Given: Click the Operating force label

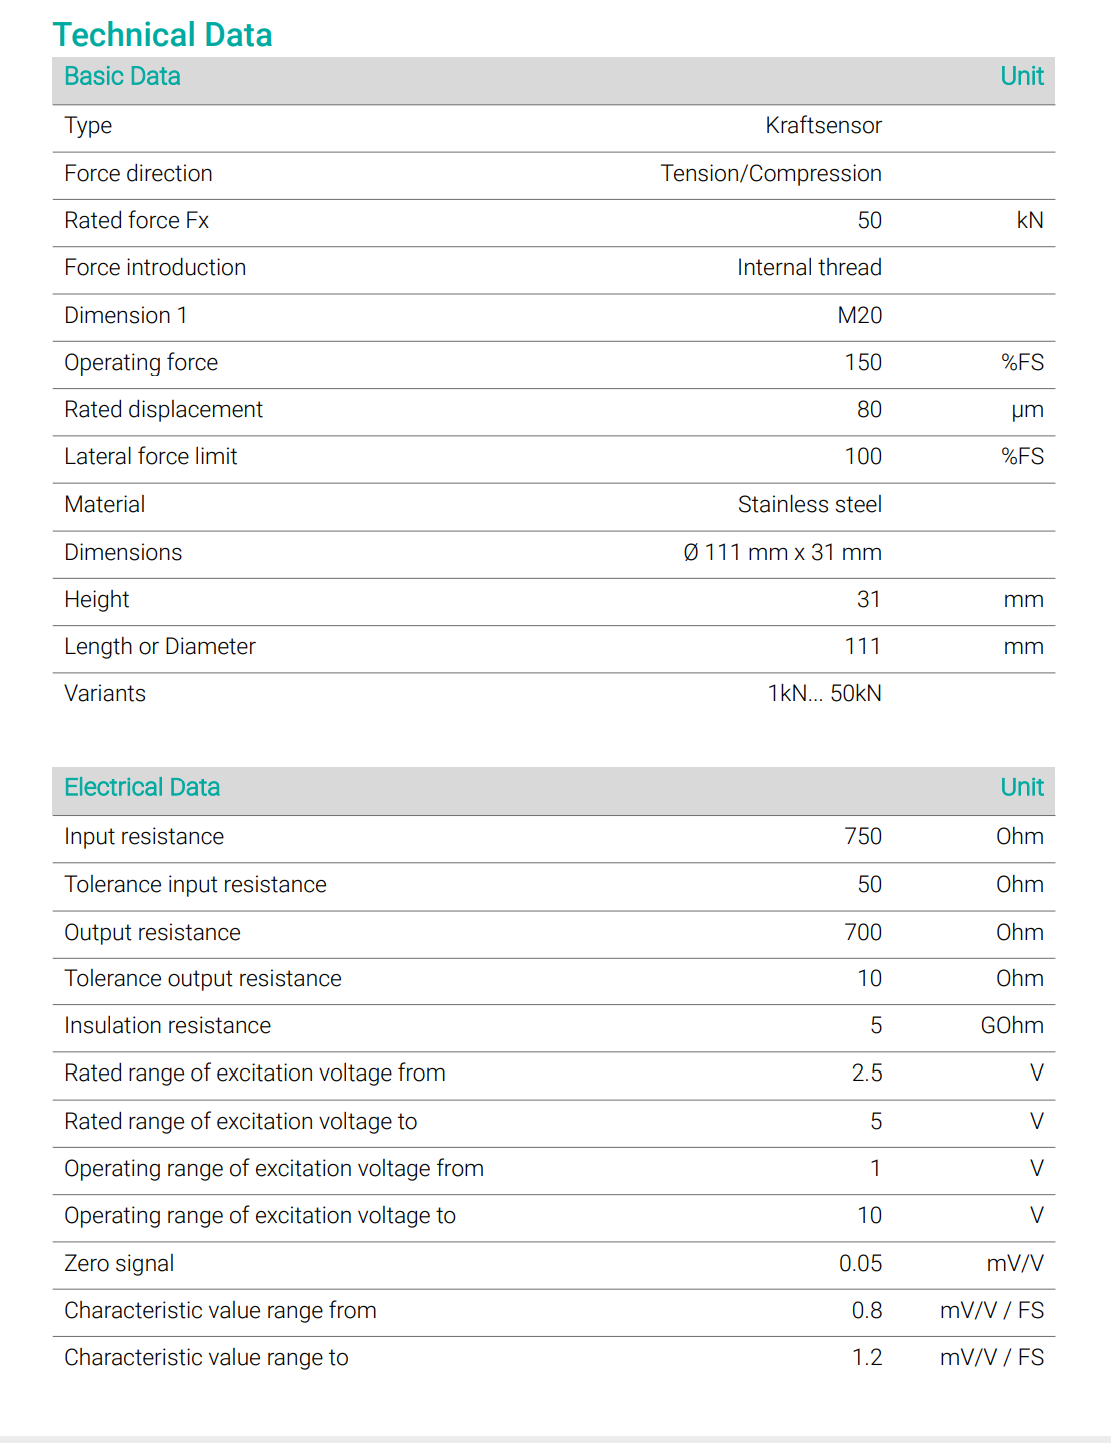Looking at the screenshot, I should coord(141,363).
